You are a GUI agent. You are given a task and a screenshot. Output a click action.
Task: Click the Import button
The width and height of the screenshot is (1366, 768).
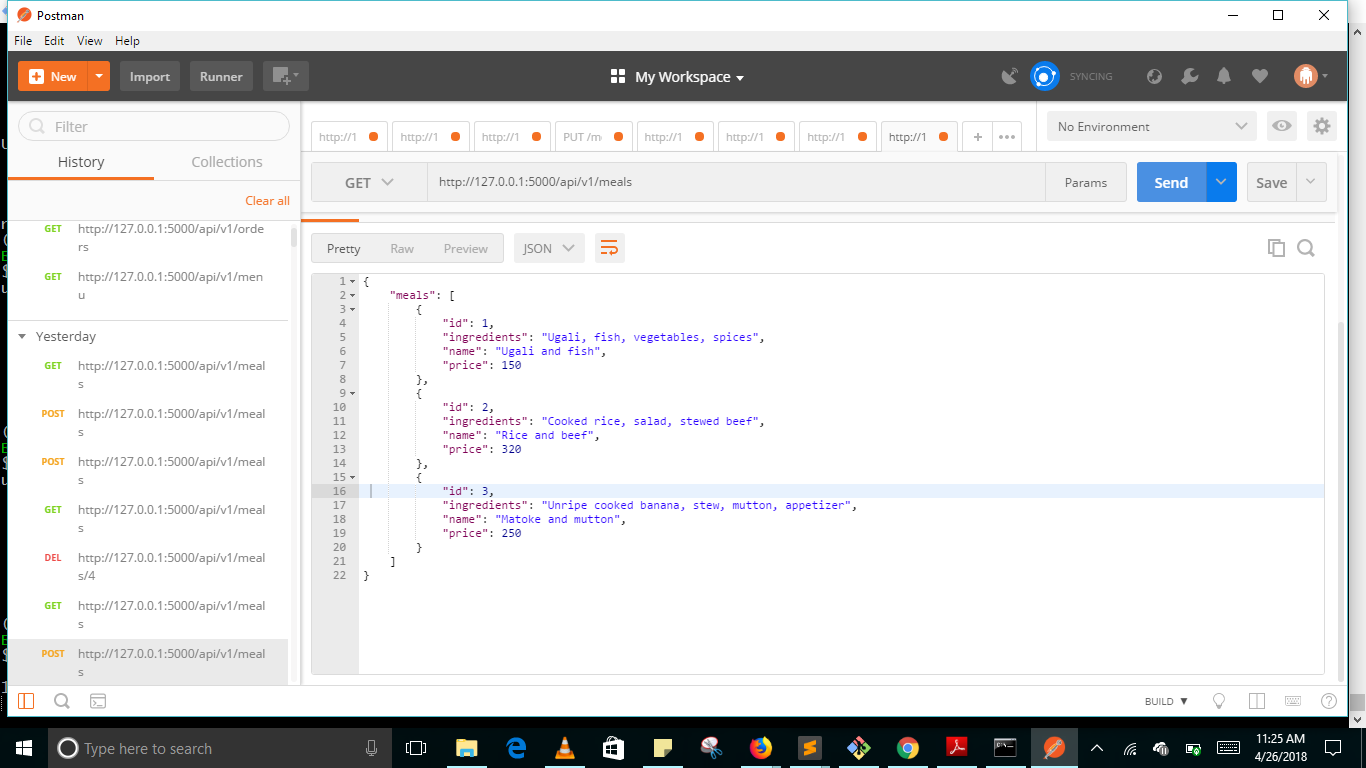150,76
